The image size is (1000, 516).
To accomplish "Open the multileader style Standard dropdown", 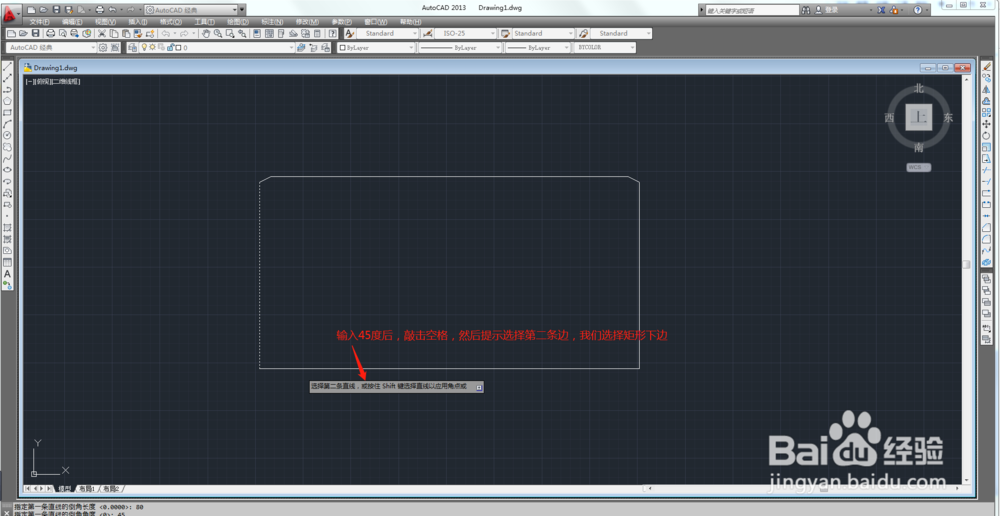I will 621,33.
